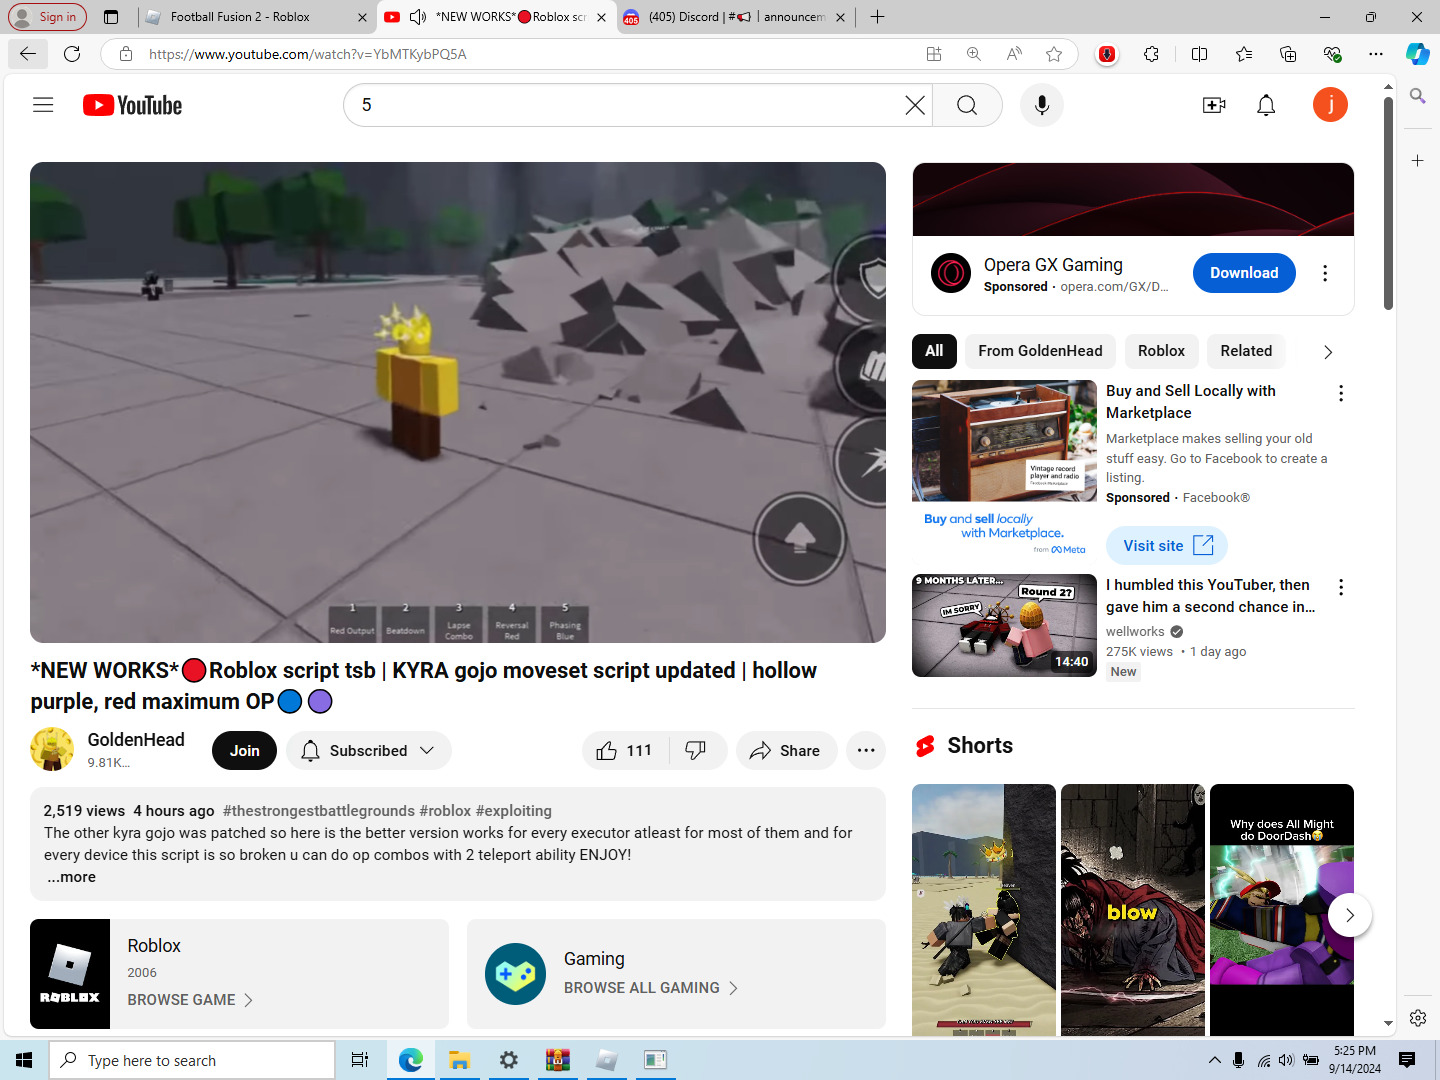Dislike the video with thumbs down
The image size is (1440, 1080).
[x=696, y=751]
